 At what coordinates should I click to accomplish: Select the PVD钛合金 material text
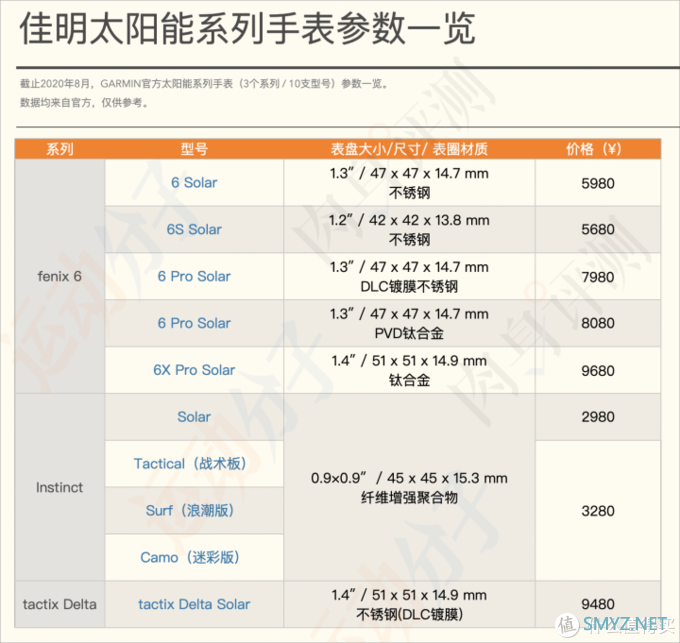click(409, 333)
